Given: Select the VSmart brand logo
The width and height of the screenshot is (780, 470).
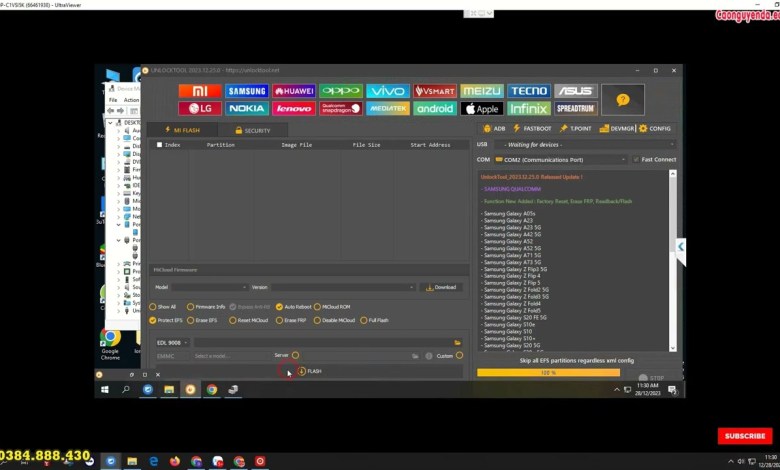Looking at the screenshot, I should tap(435, 91).
